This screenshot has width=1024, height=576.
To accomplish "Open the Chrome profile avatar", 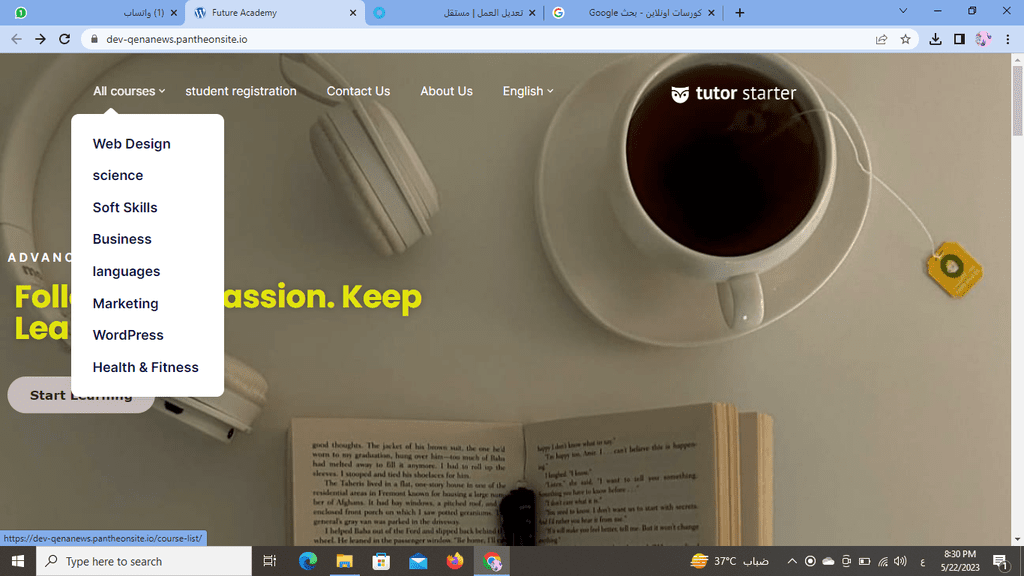I will click(983, 39).
